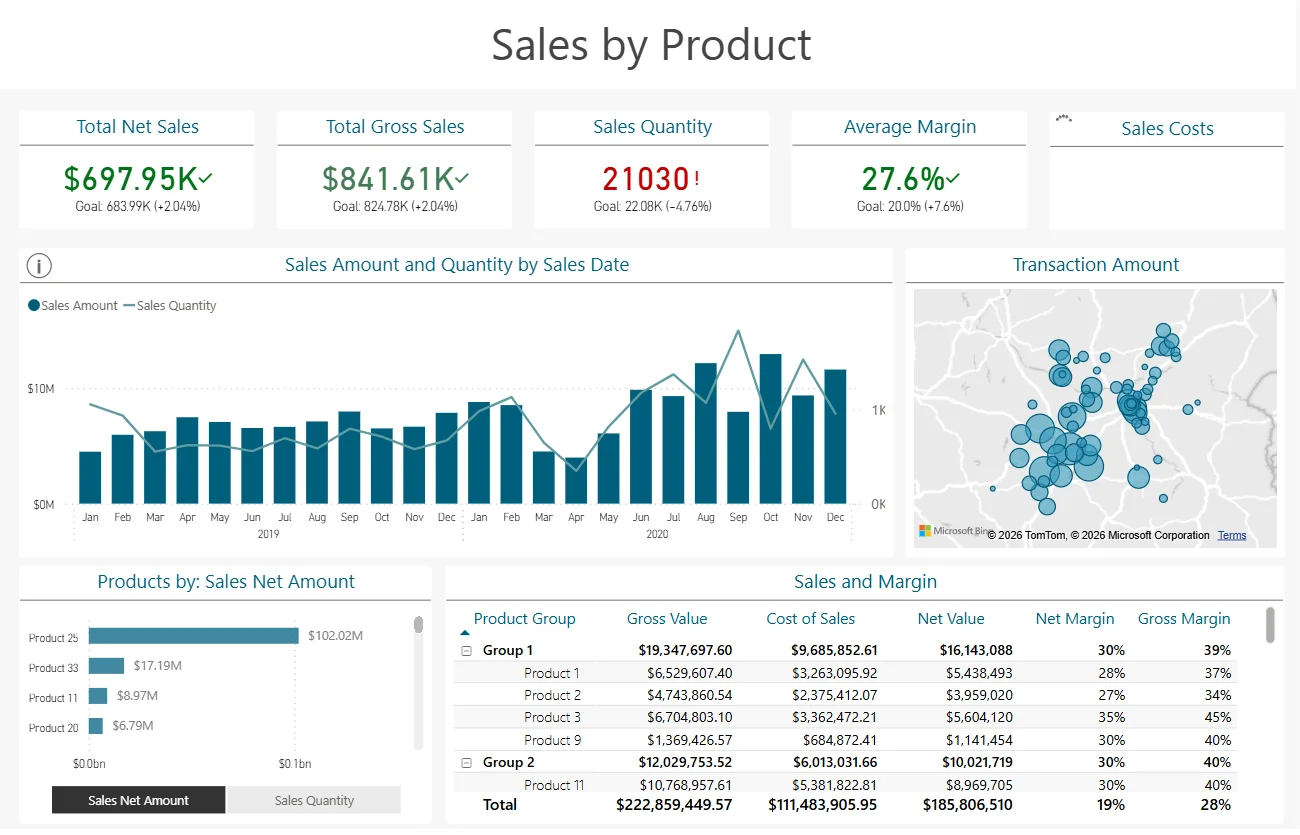Click the Product Group column header
Screen dimensions: 1300x835
(x=525, y=619)
